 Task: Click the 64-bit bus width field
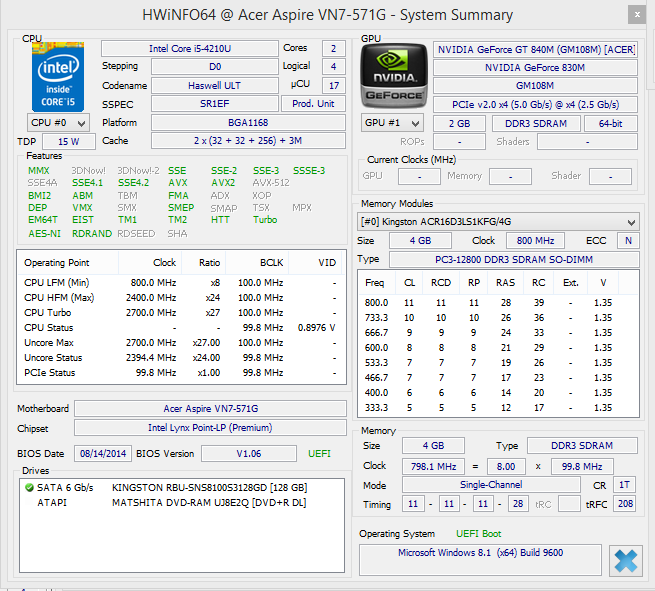(611, 124)
